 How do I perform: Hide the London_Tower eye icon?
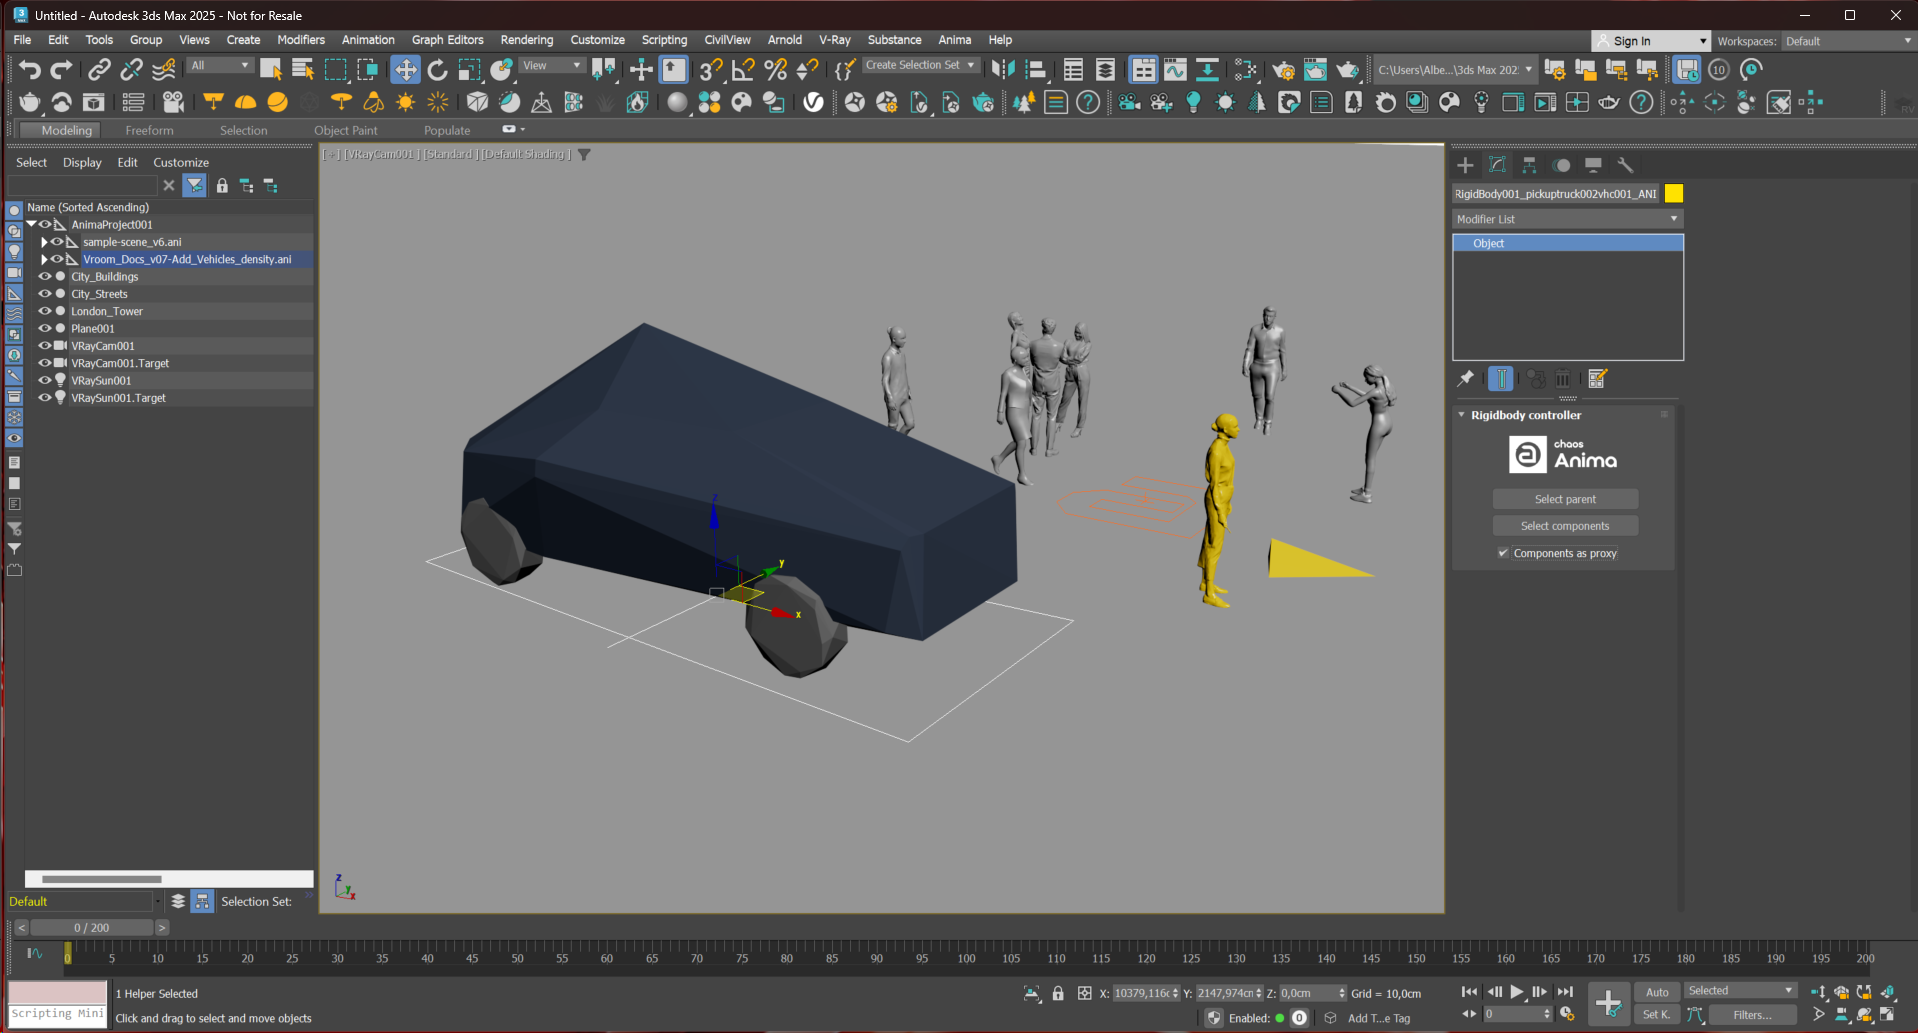(44, 311)
